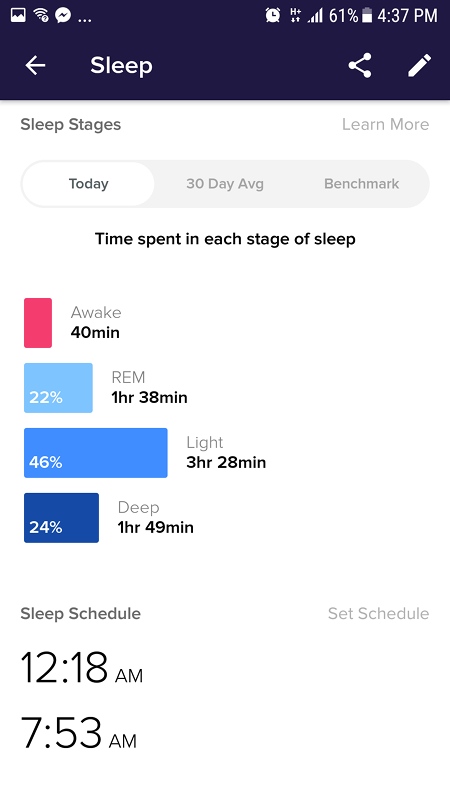Tap the pink Awake bar
The width and height of the screenshot is (450, 800).
click(x=38, y=323)
